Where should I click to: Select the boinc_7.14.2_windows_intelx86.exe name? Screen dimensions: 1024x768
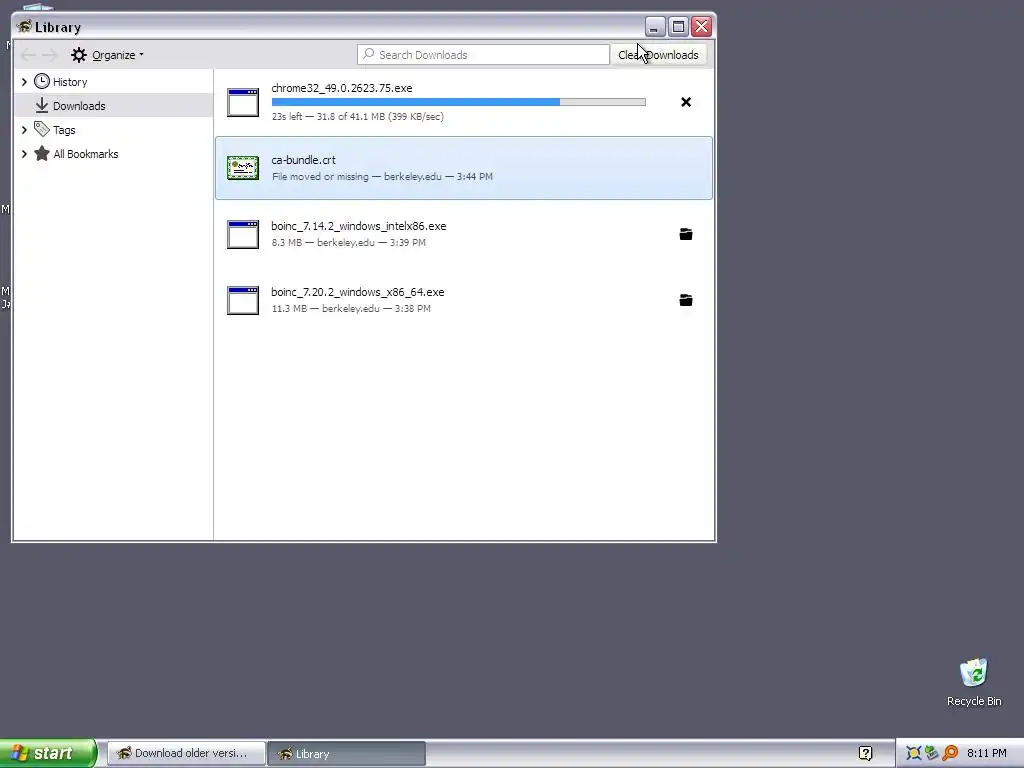359,226
